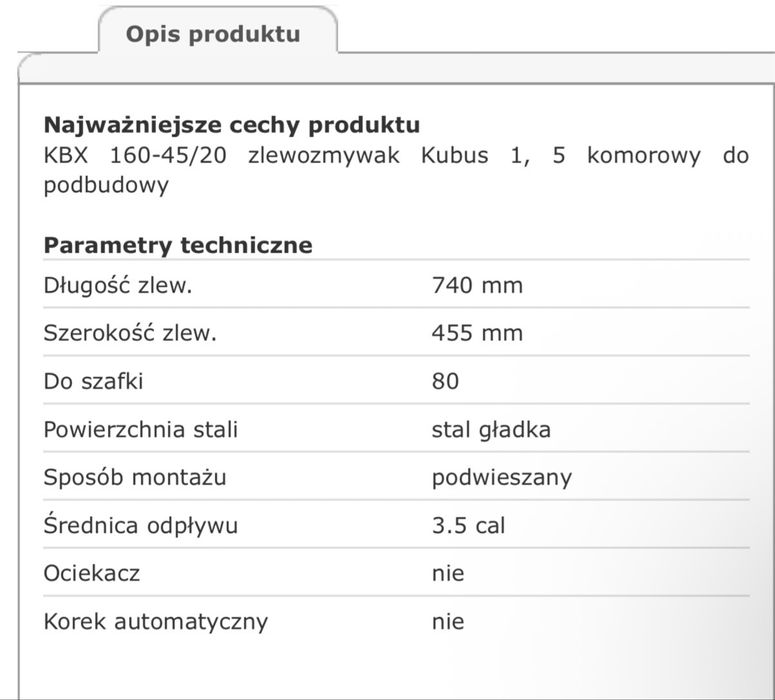
Task: Click the Parametry techniczne heading
Action: [178, 245]
